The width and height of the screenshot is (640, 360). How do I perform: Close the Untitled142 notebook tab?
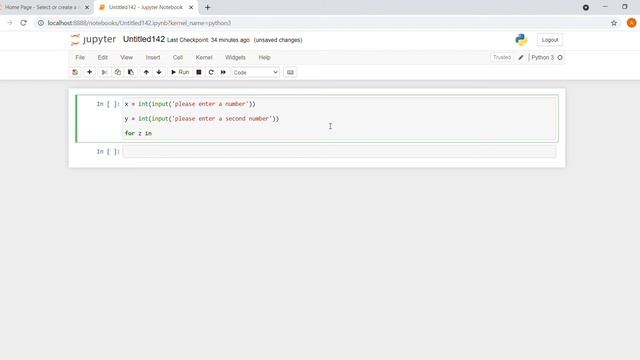pos(191,7)
